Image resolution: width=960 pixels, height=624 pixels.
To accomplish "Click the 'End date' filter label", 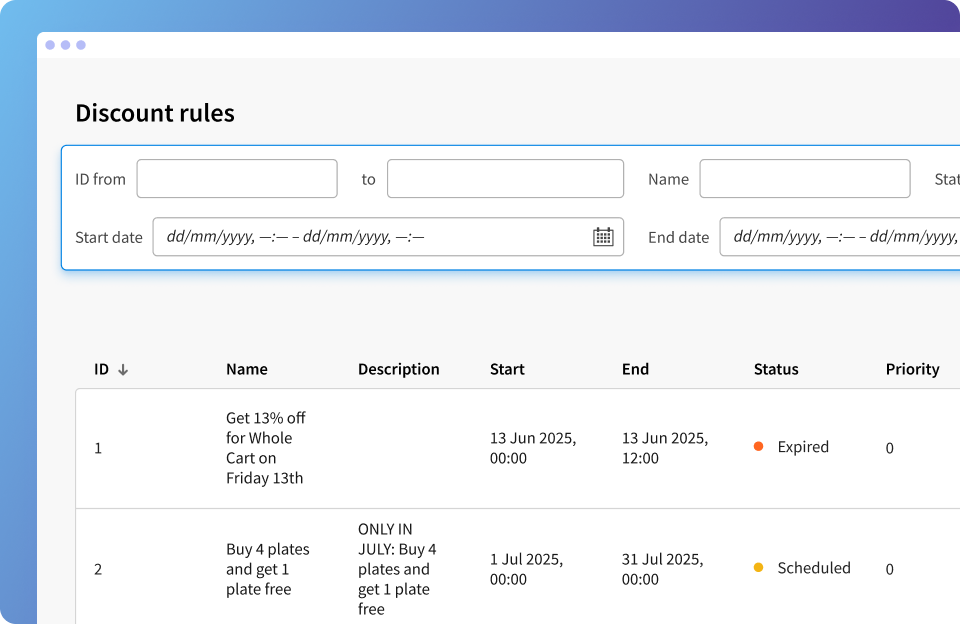I will pyautogui.click(x=678, y=237).
